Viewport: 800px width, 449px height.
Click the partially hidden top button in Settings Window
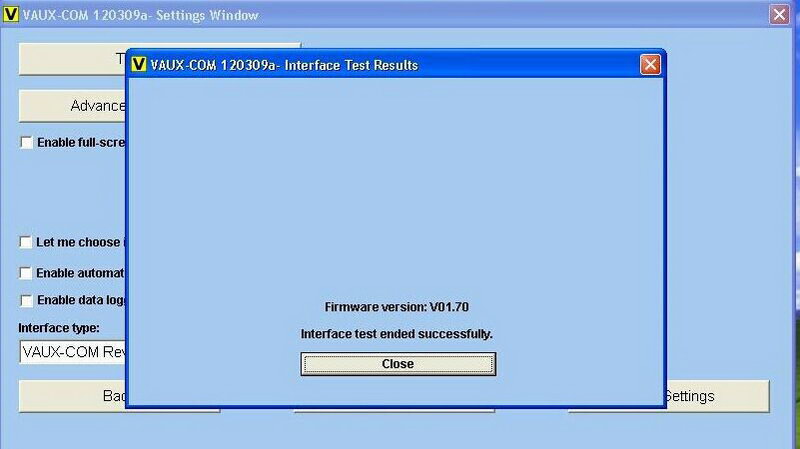coord(72,59)
